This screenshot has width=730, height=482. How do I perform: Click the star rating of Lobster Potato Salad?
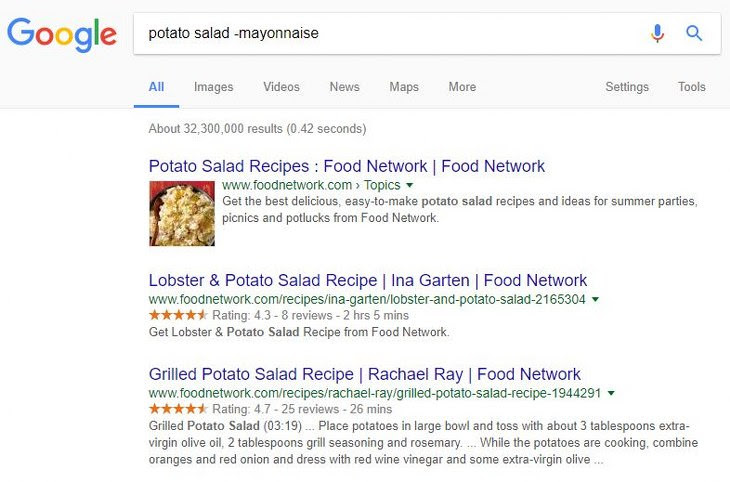(178, 315)
